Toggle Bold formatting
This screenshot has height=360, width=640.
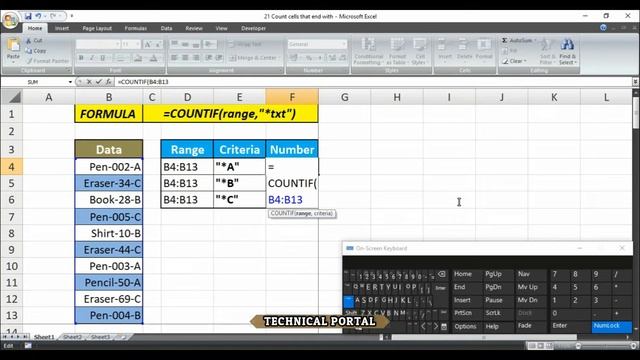(81, 58)
